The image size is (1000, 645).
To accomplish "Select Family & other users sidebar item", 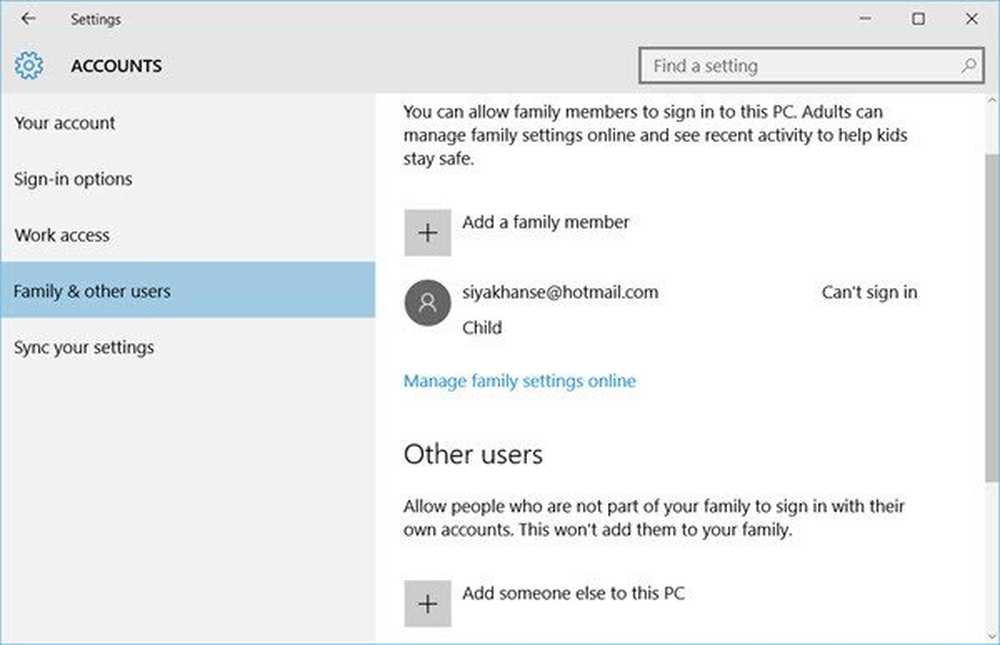I will click(92, 291).
